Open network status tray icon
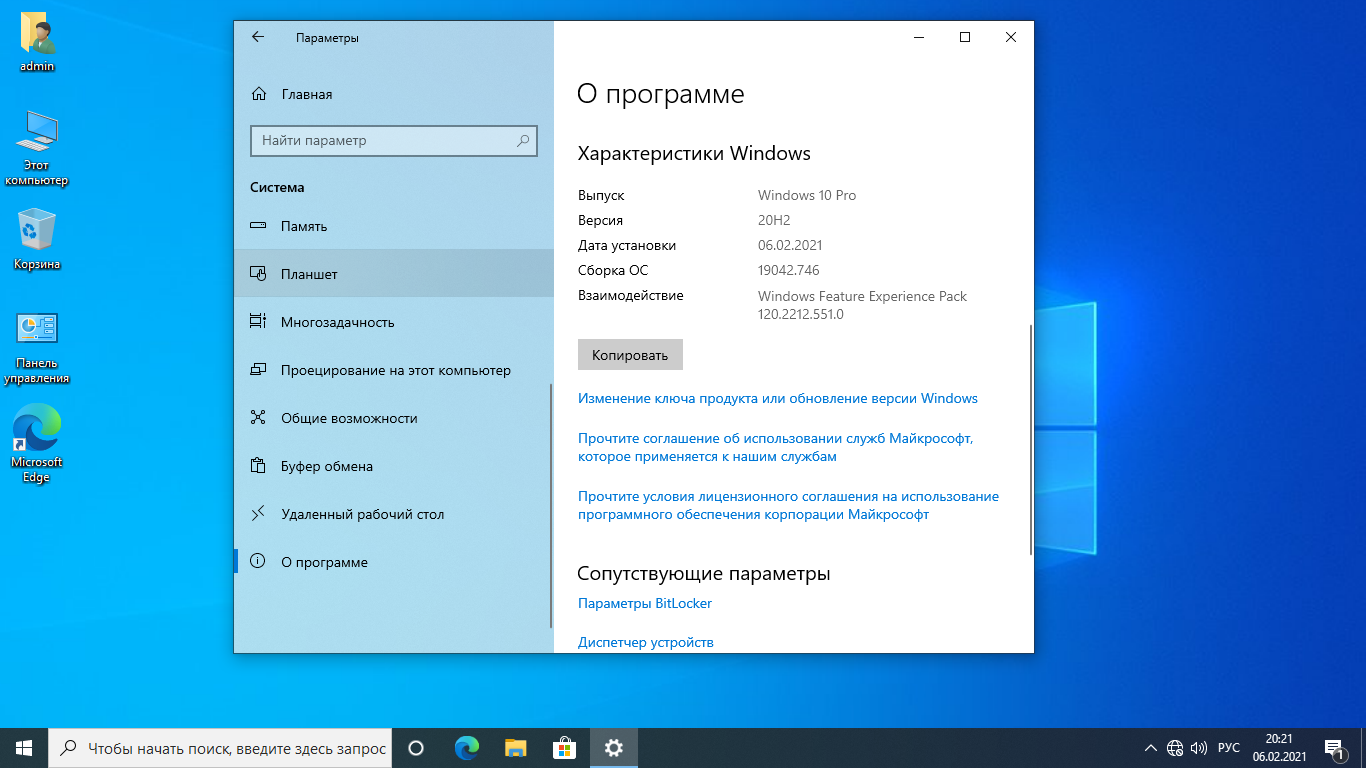This screenshot has width=1366, height=768. [1175, 748]
